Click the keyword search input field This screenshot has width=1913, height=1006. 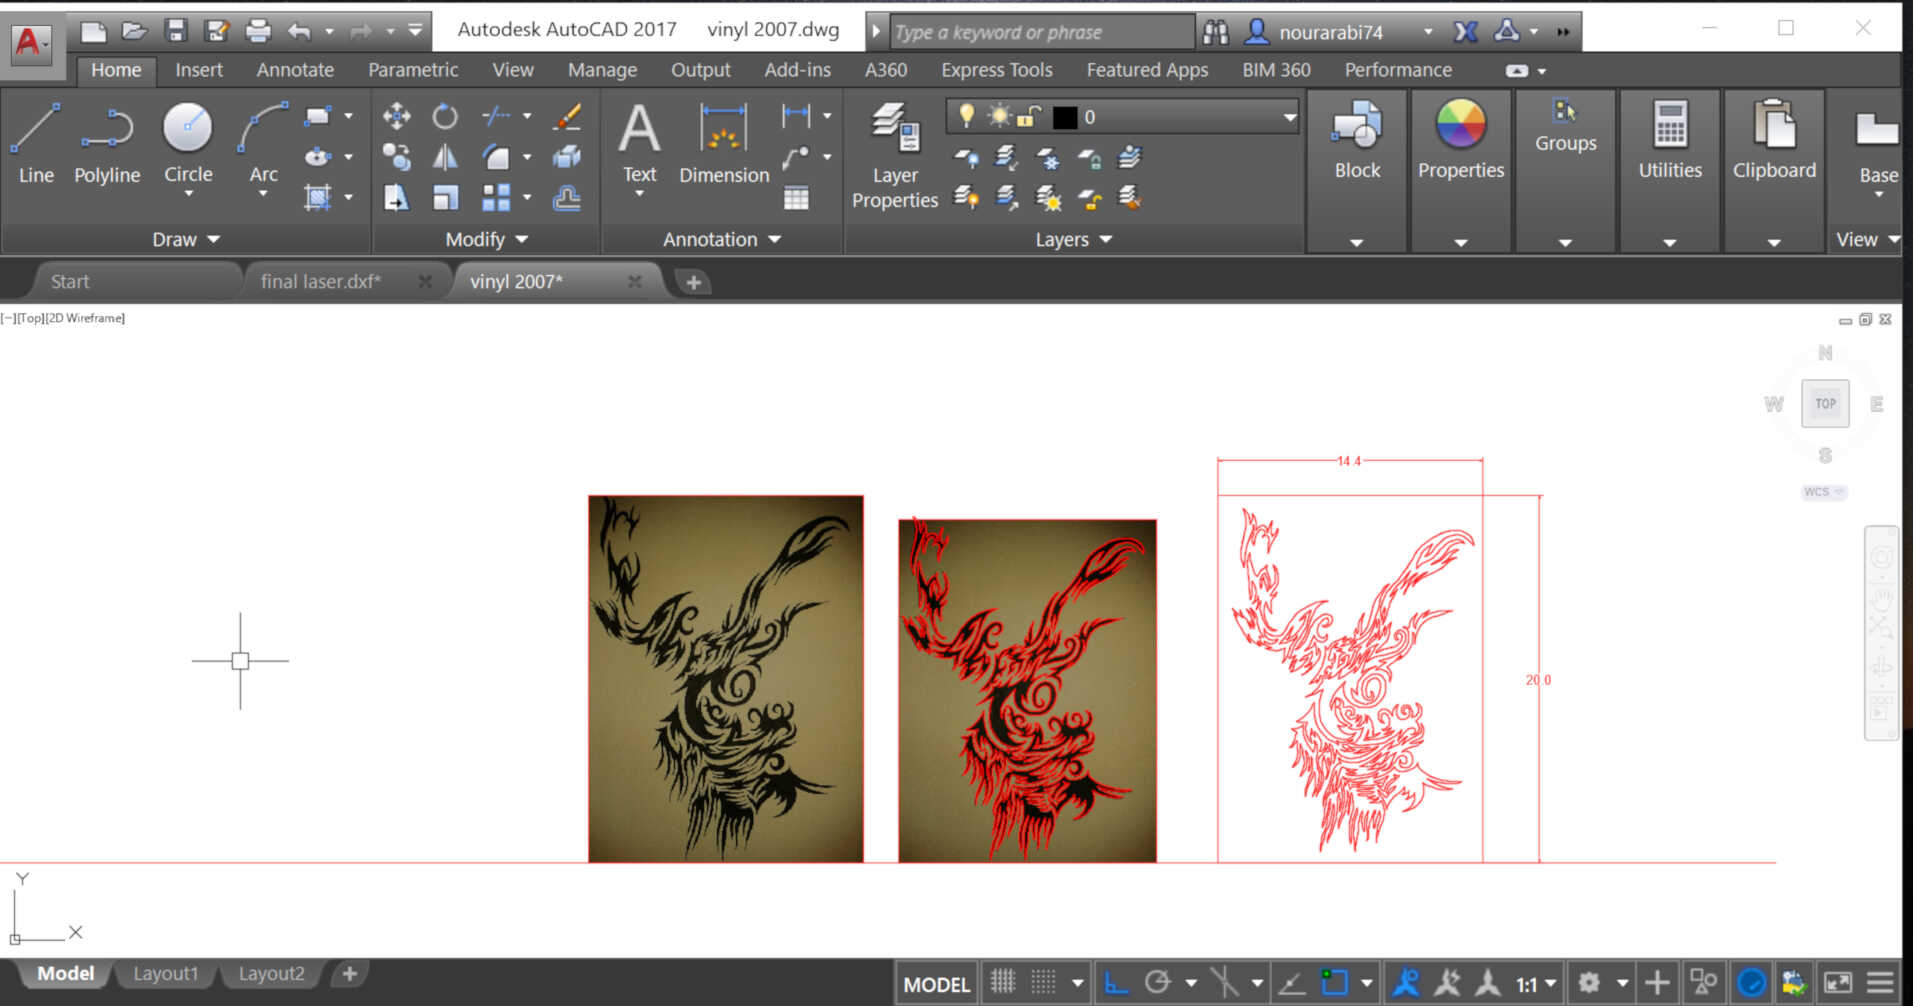click(1040, 32)
